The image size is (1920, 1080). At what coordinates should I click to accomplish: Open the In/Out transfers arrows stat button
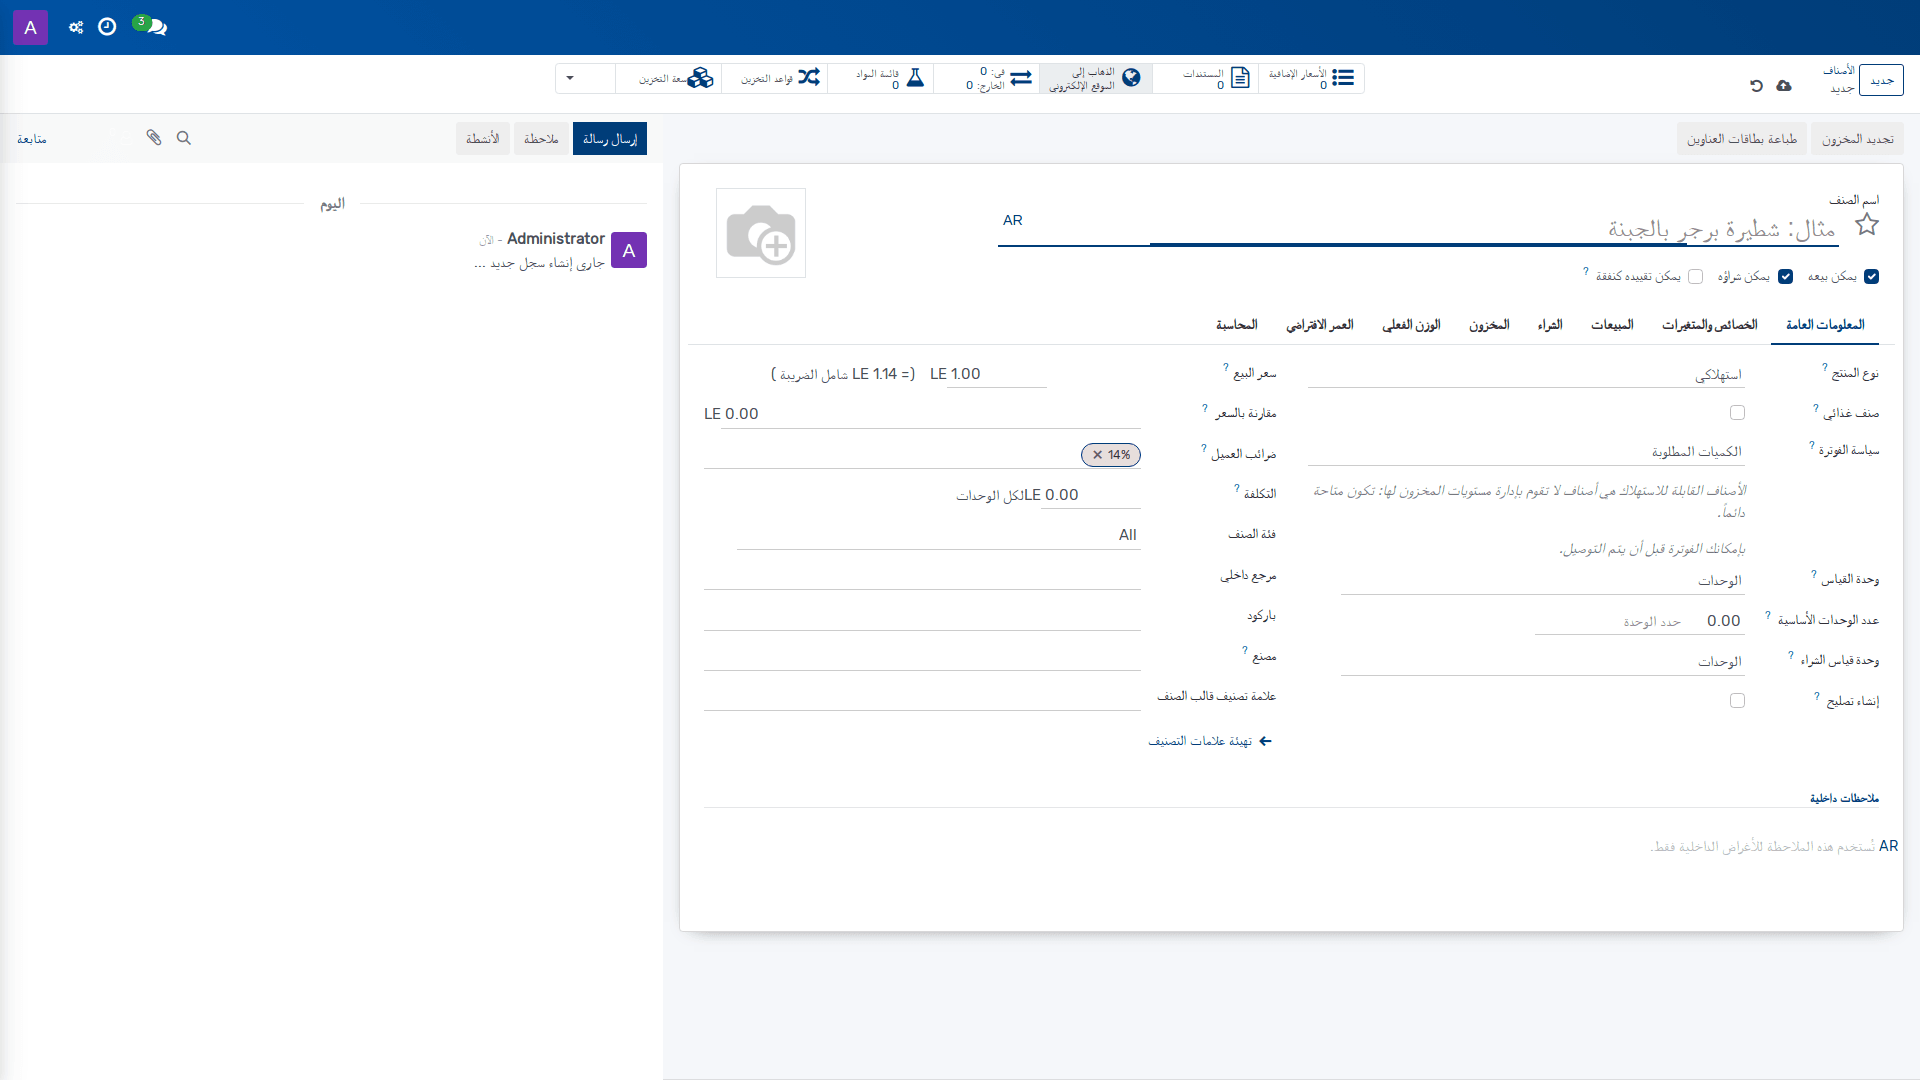(987, 78)
